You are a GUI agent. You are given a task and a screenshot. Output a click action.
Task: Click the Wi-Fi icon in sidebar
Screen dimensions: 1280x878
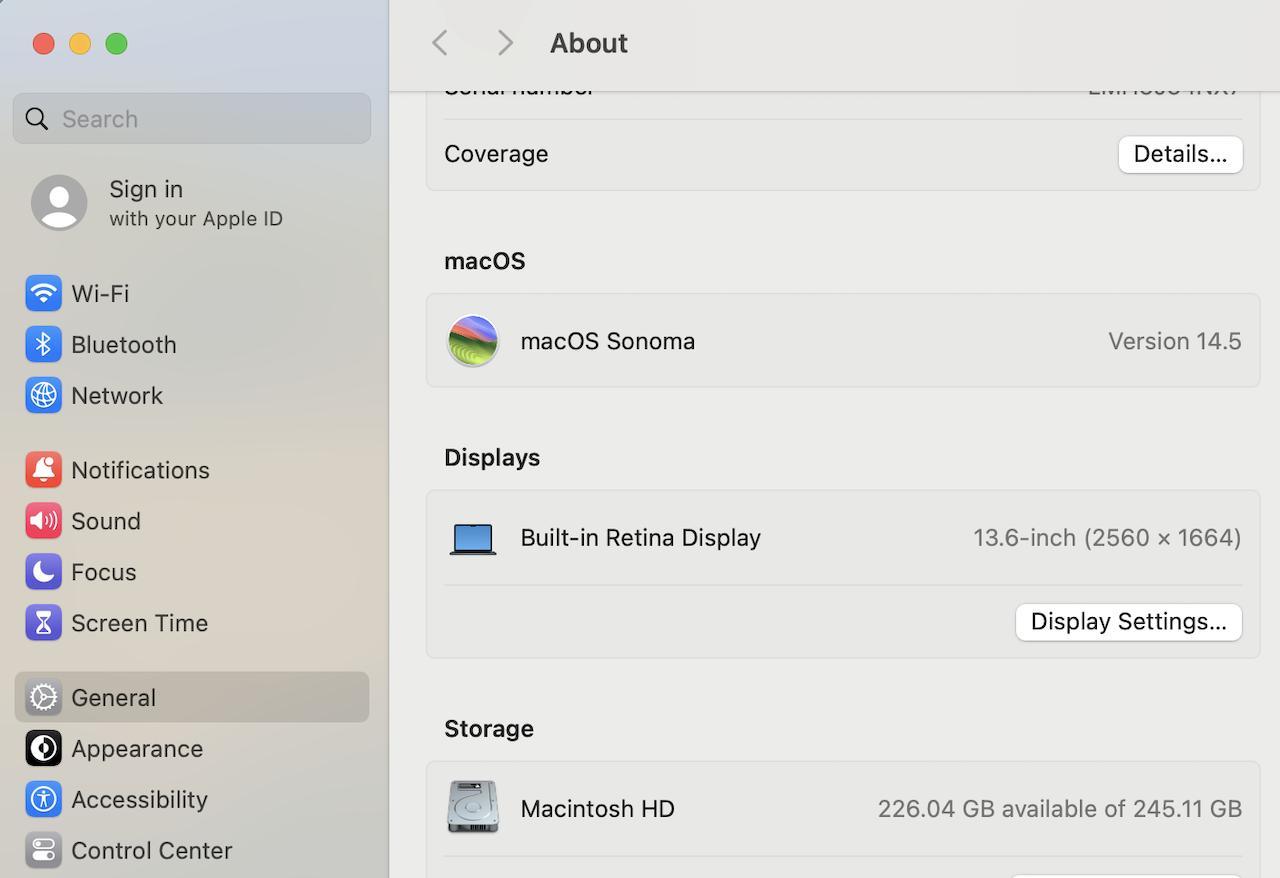(43, 293)
